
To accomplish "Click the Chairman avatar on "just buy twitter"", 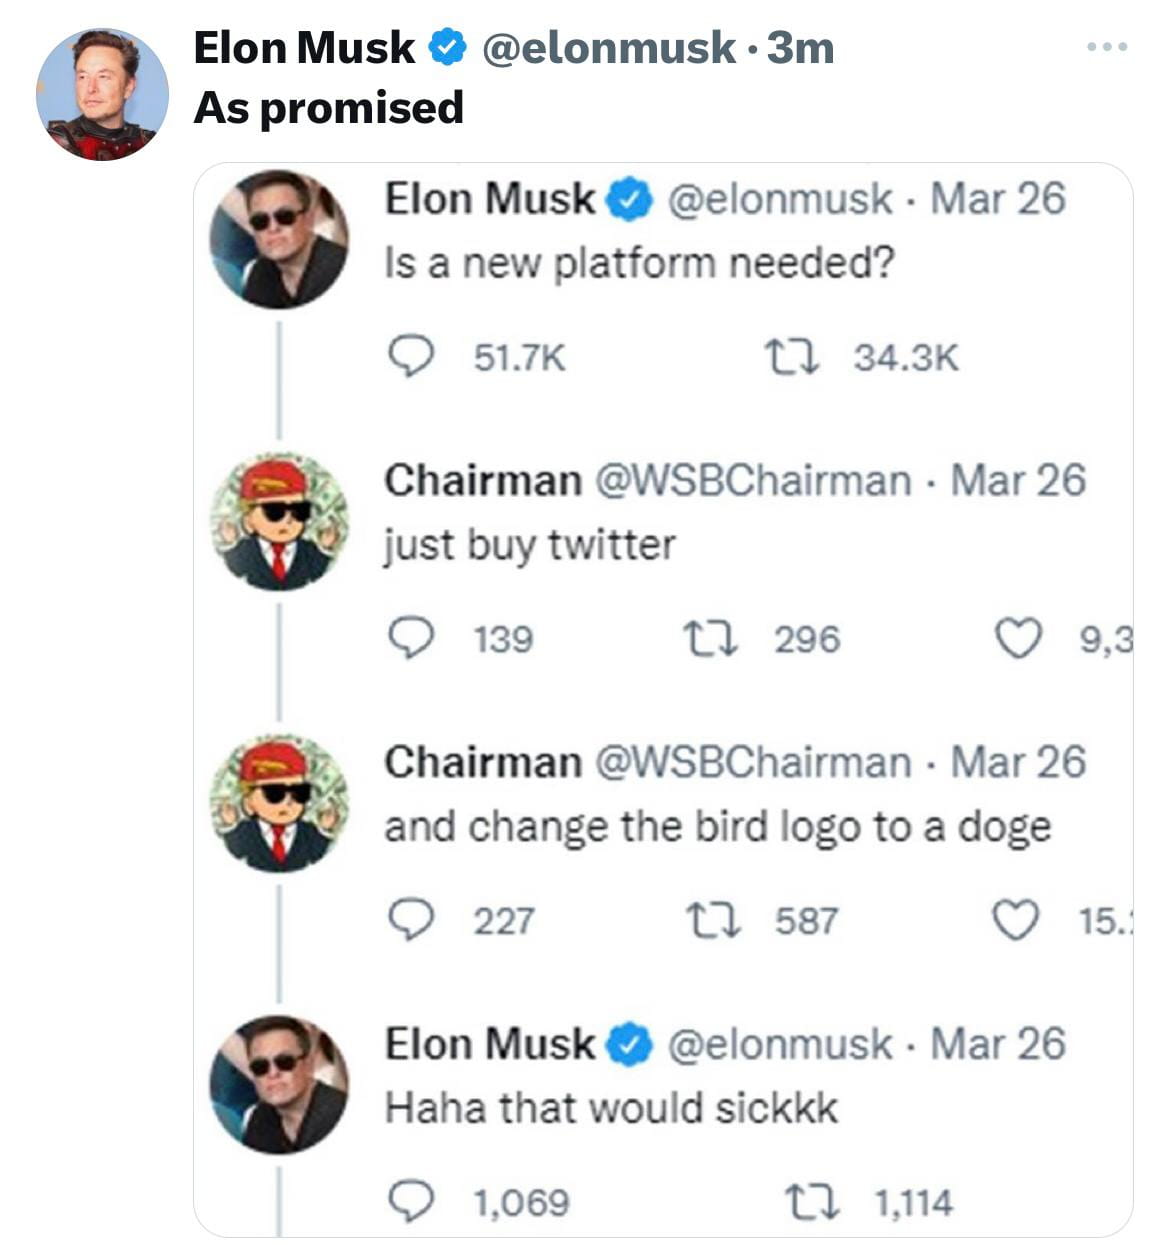I will 279,521.
